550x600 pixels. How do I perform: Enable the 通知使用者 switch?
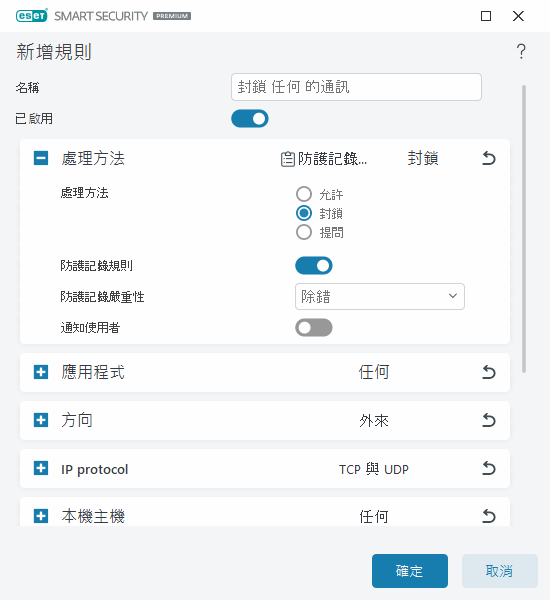pos(313,328)
